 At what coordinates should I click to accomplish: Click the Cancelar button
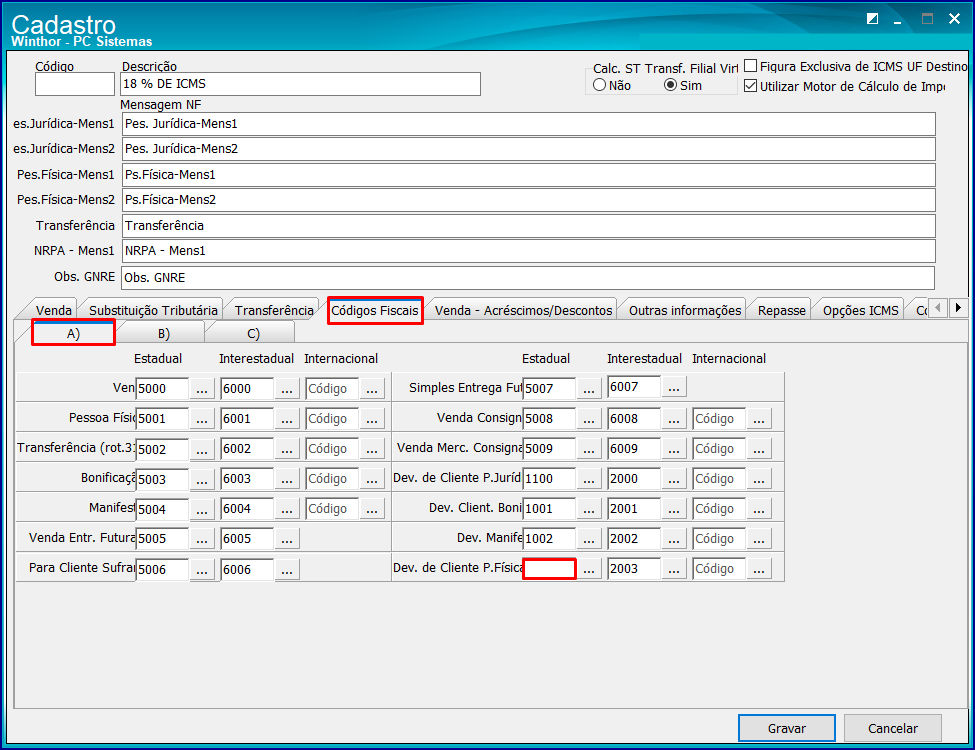pos(892,728)
